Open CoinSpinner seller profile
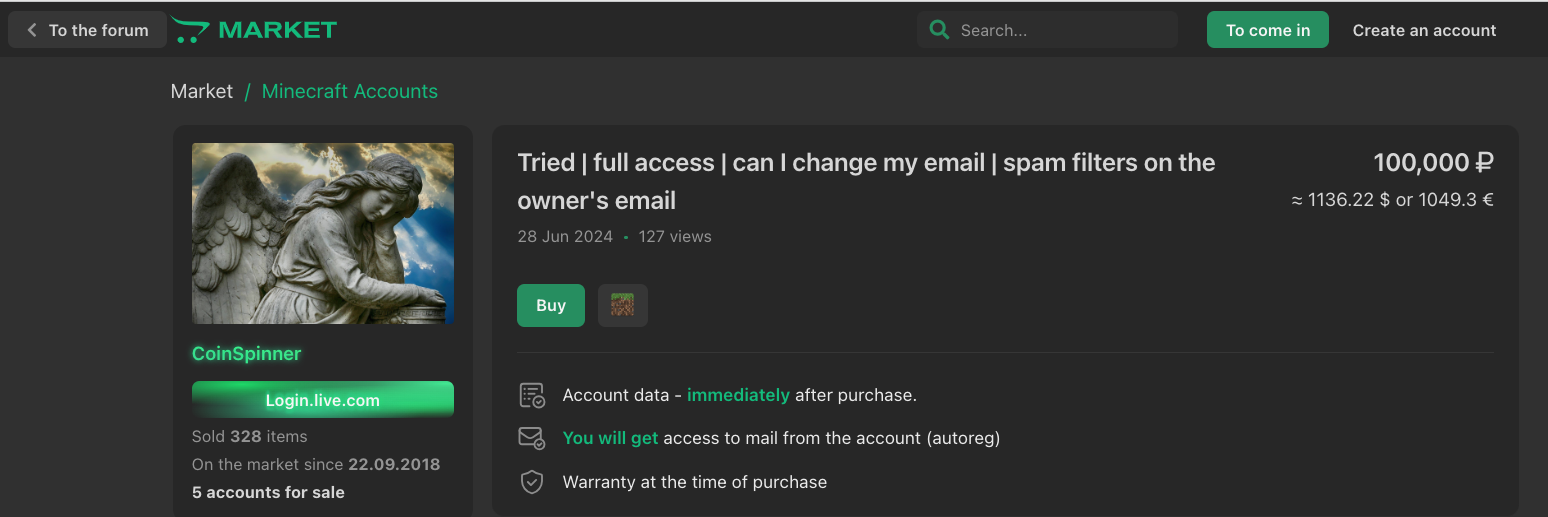This screenshot has width=1548, height=517. tap(246, 353)
